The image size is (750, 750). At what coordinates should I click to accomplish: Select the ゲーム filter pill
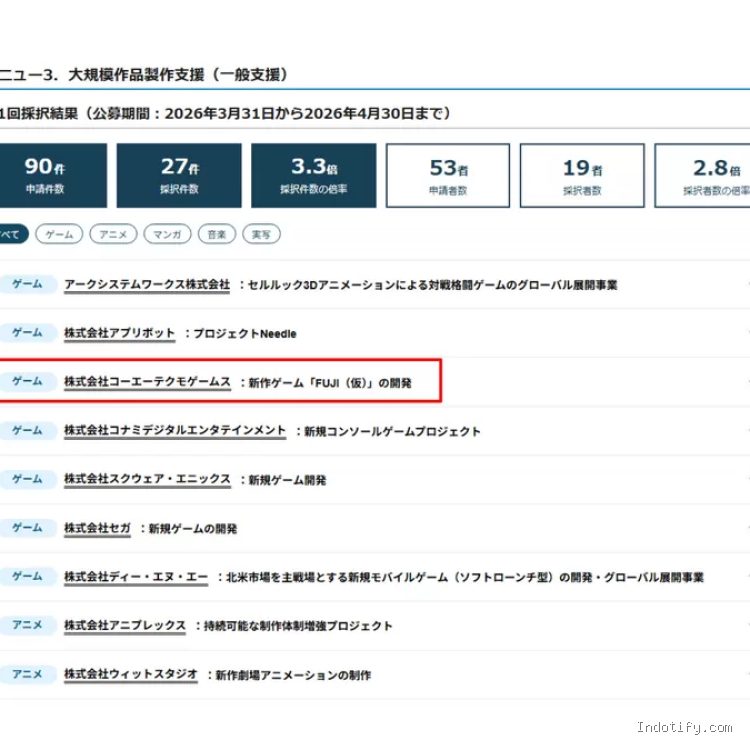pyautogui.click(x=59, y=234)
